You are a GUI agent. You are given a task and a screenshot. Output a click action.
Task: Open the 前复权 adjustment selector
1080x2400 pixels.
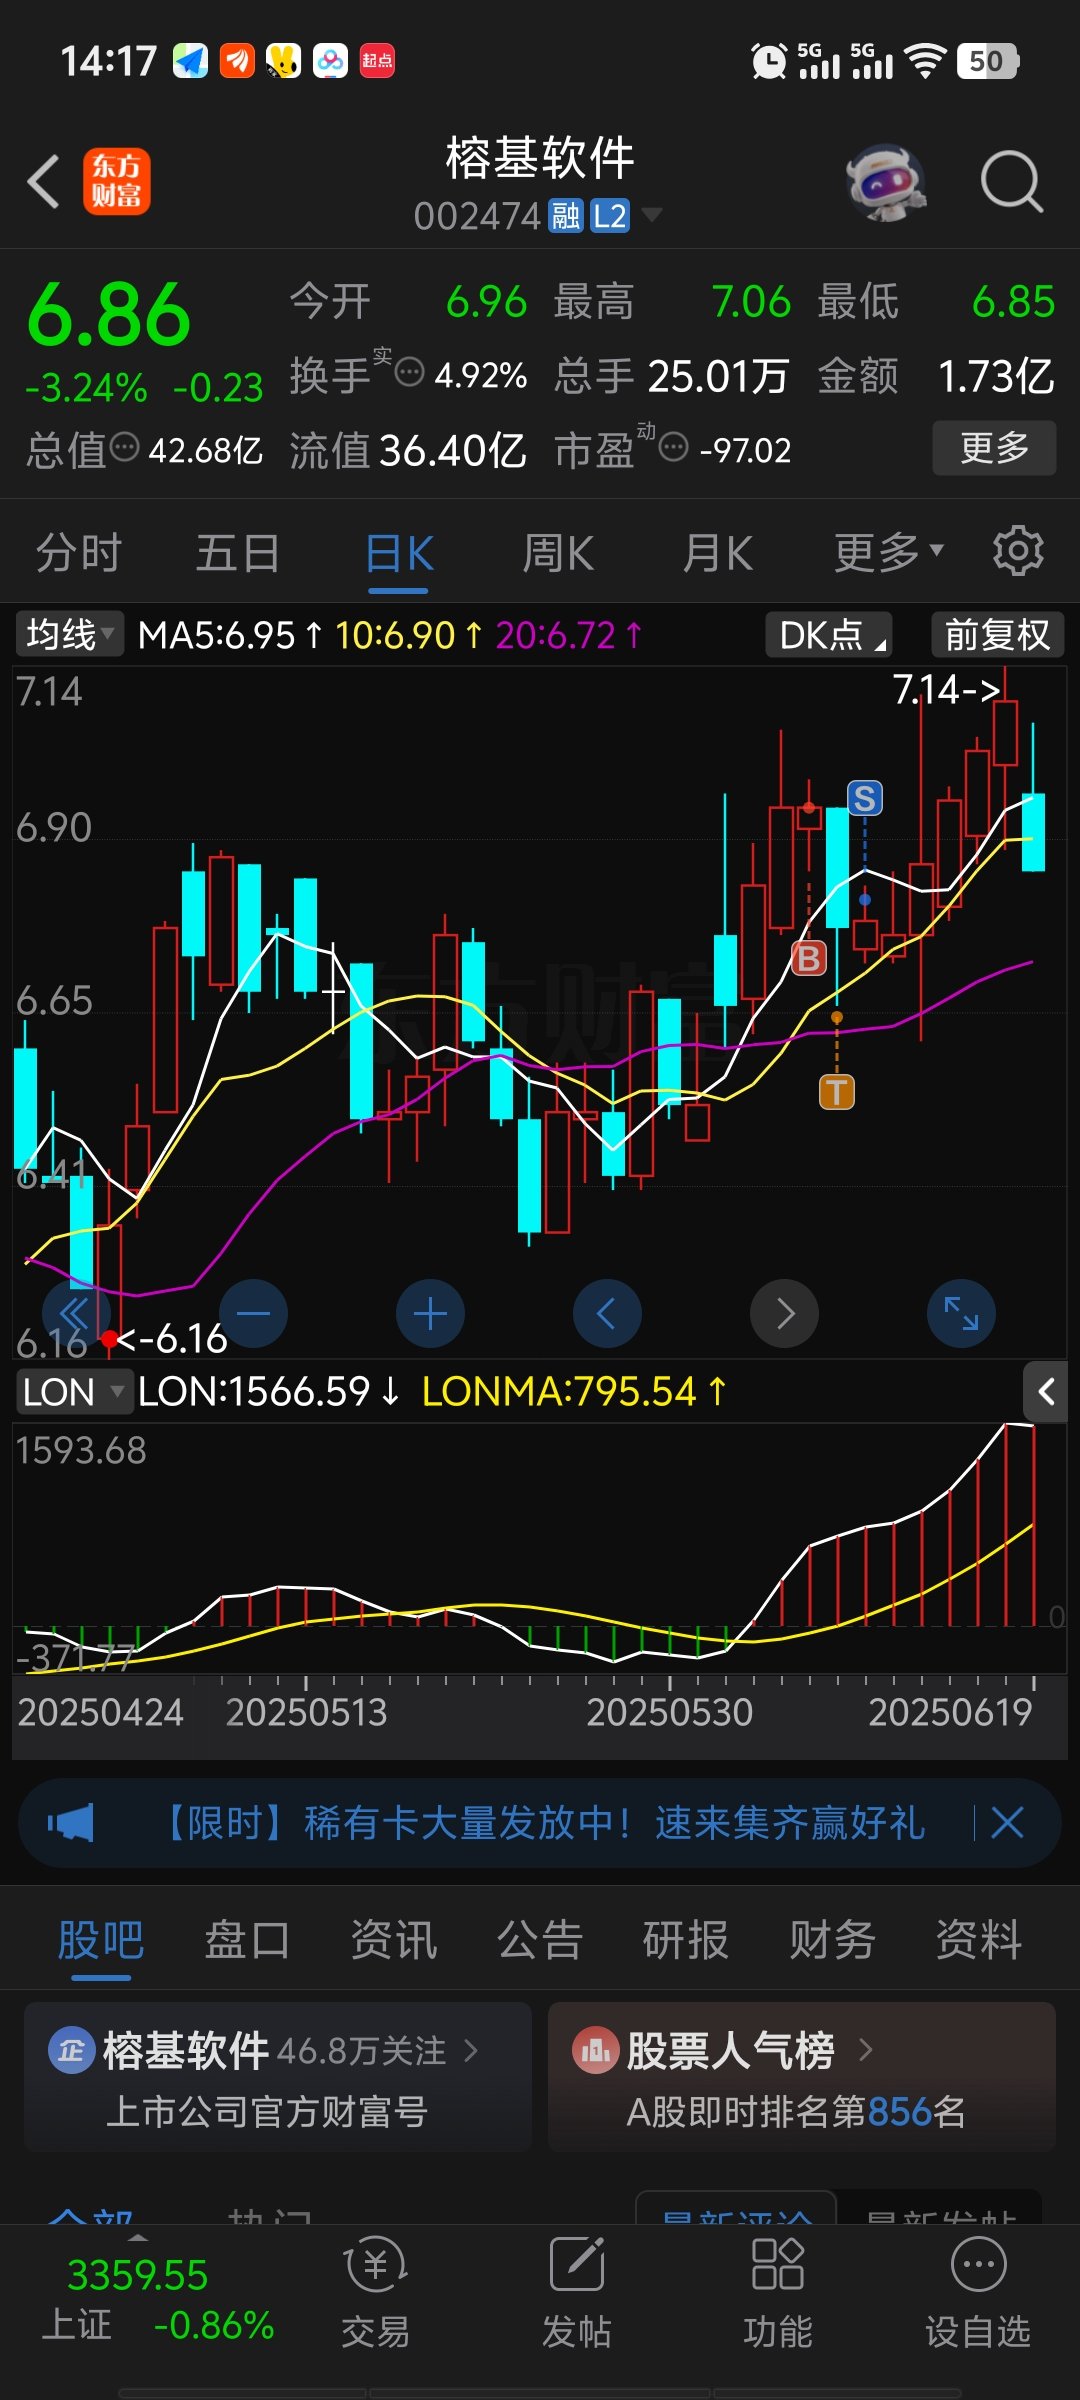click(x=997, y=634)
